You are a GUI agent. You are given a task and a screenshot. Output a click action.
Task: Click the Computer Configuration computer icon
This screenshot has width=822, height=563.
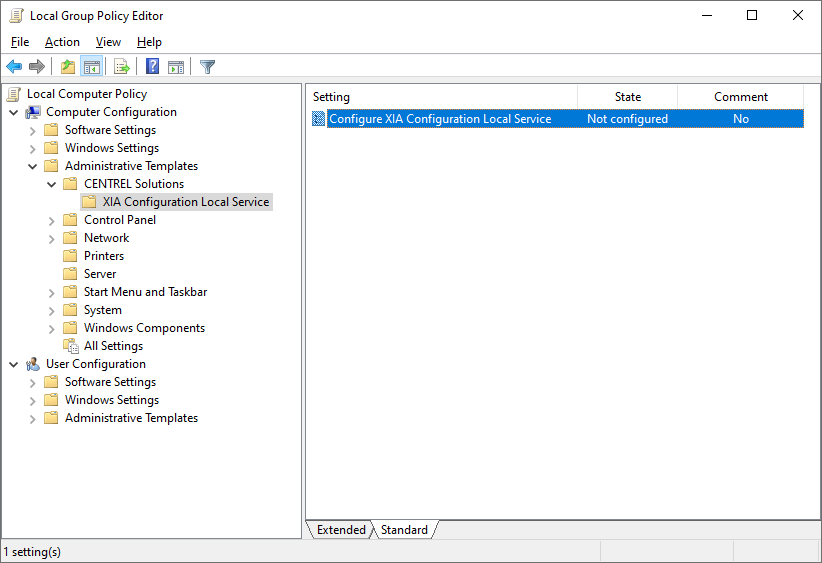pyautogui.click(x=33, y=112)
